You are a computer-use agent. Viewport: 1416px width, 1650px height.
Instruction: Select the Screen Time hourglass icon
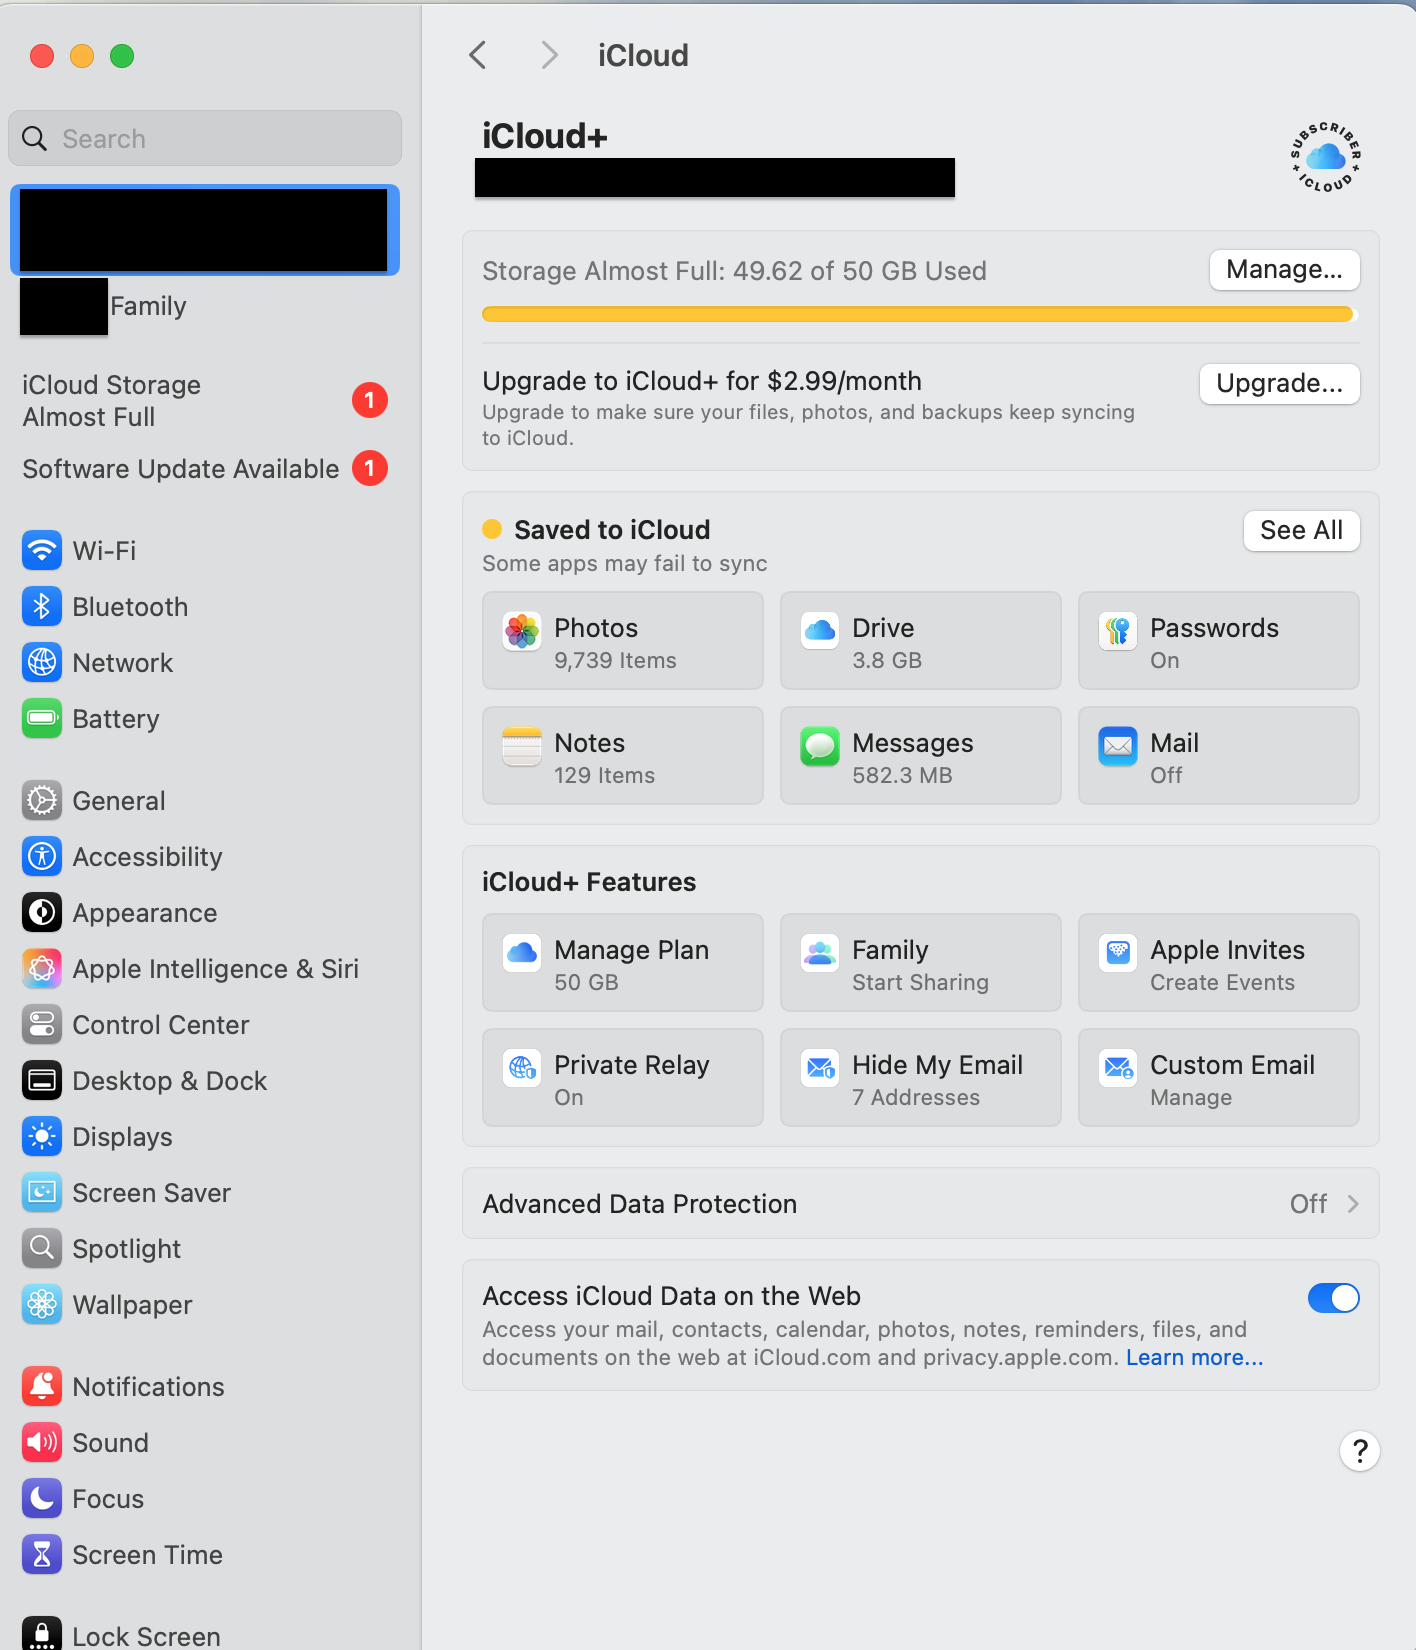tap(42, 1554)
